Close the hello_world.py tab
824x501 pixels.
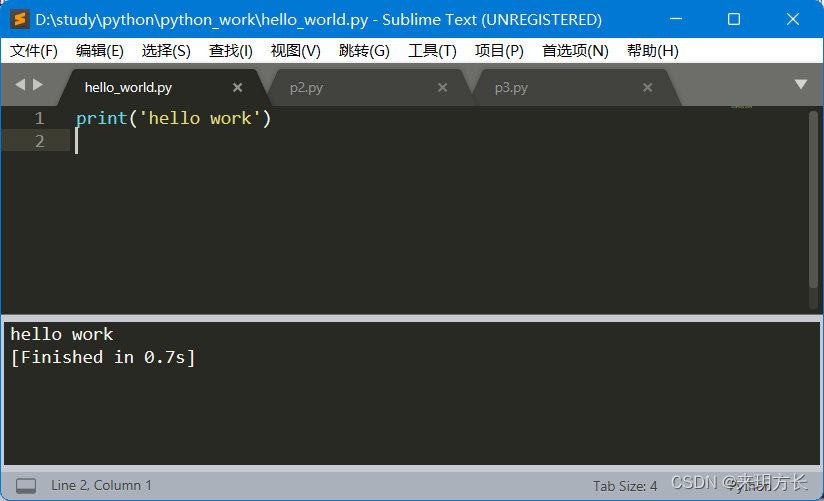pos(238,87)
